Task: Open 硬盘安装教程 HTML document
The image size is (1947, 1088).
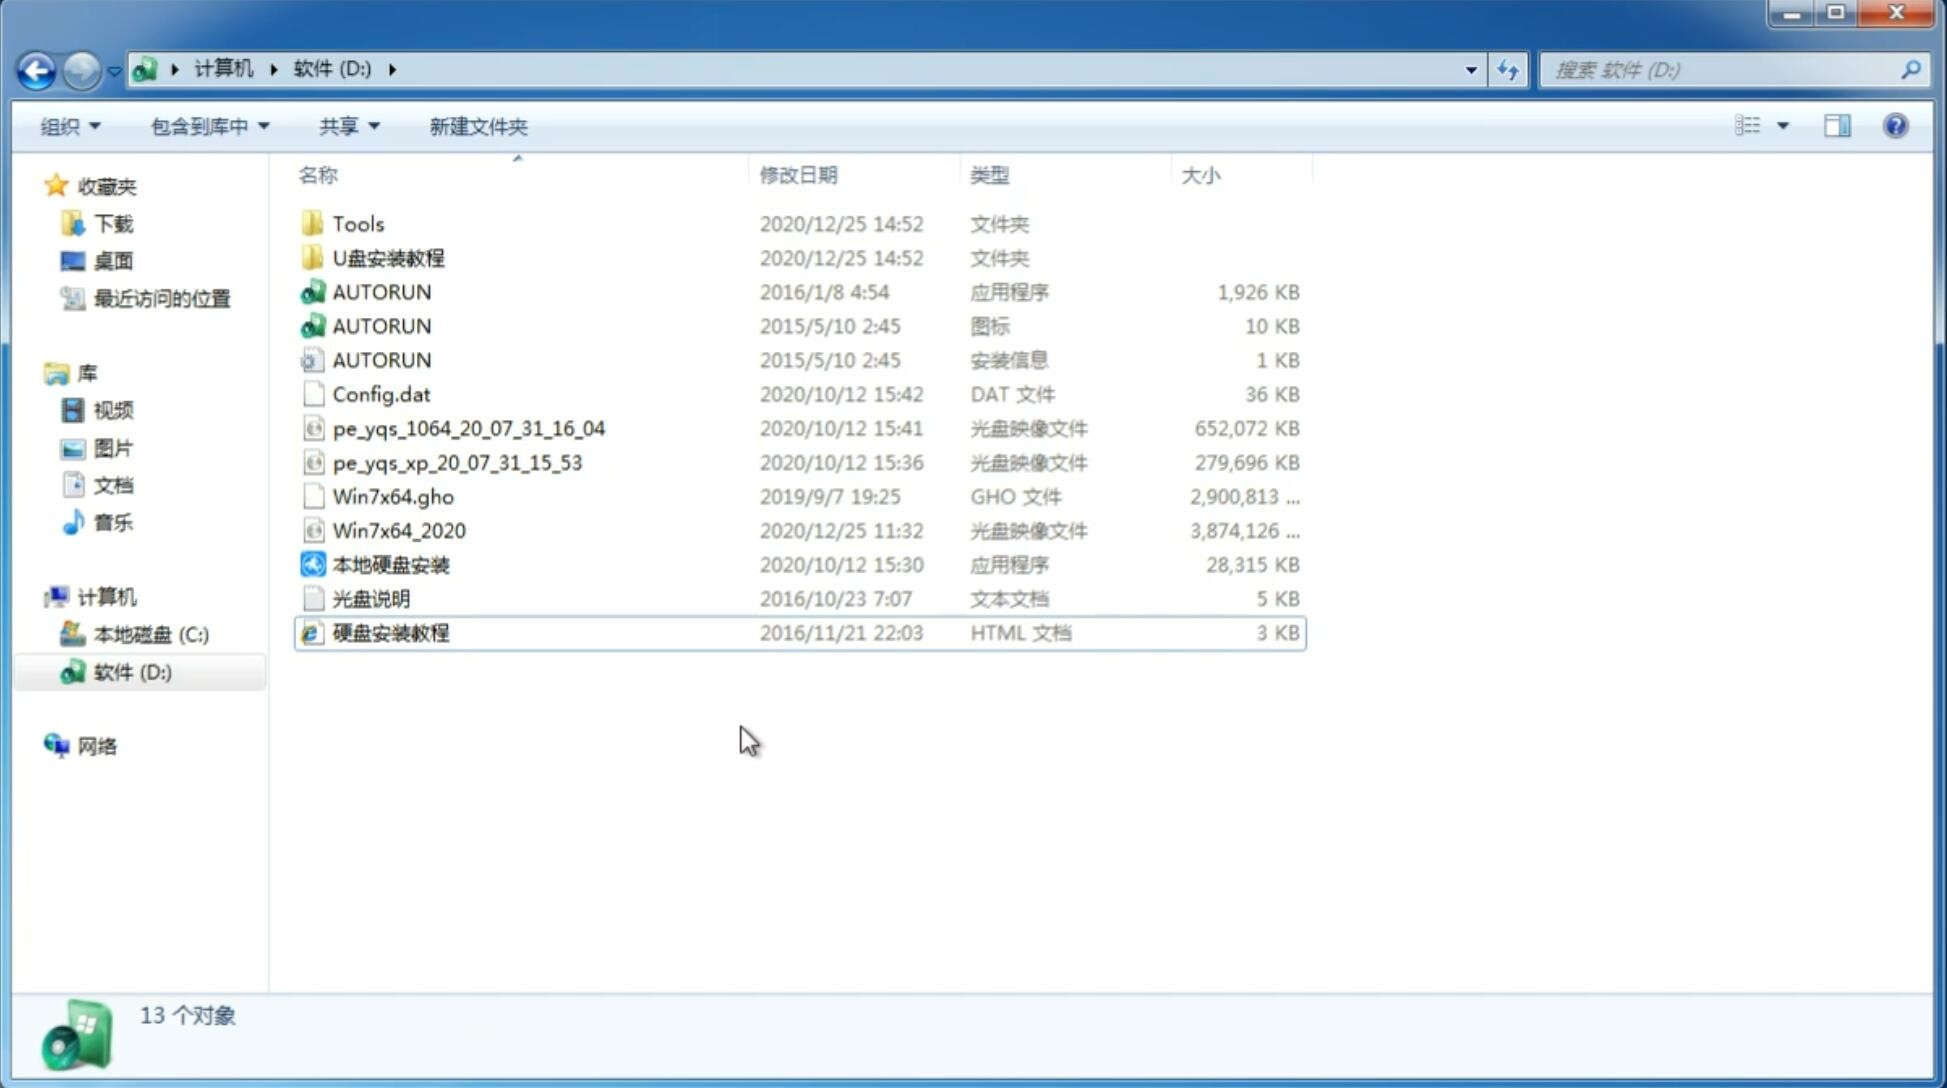Action: pos(390,632)
